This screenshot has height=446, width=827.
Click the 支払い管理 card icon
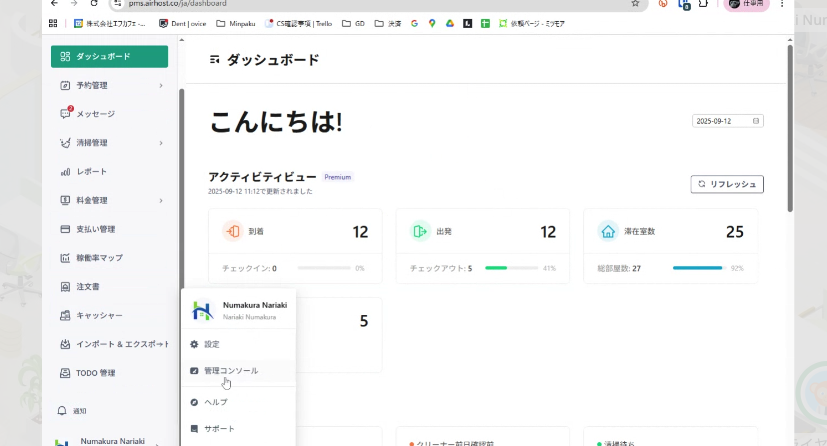(x=65, y=229)
